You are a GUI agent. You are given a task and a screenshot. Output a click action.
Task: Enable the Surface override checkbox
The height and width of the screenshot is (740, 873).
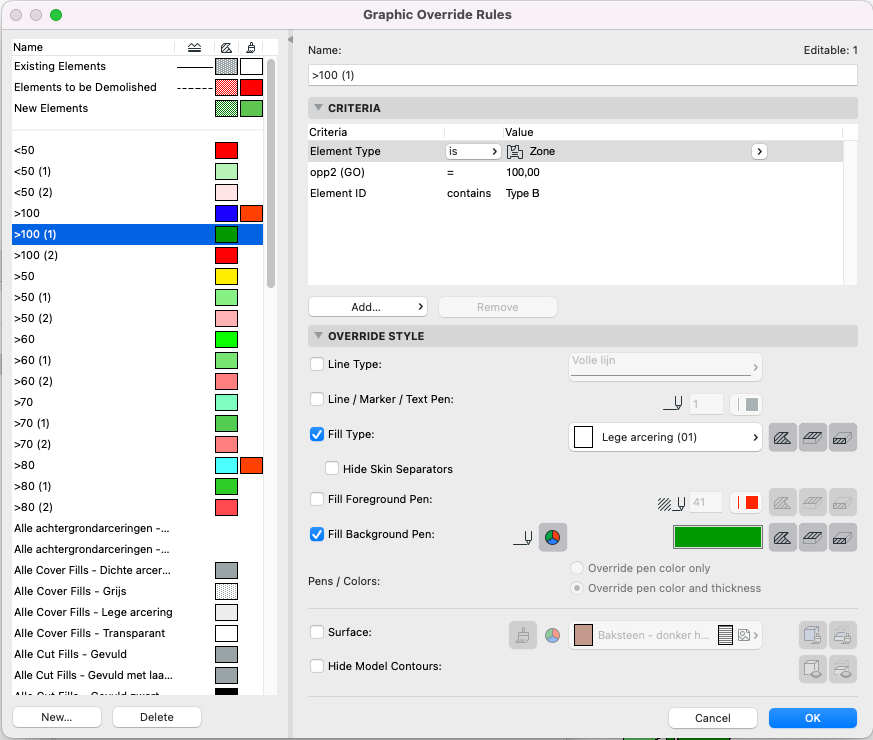point(317,632)
